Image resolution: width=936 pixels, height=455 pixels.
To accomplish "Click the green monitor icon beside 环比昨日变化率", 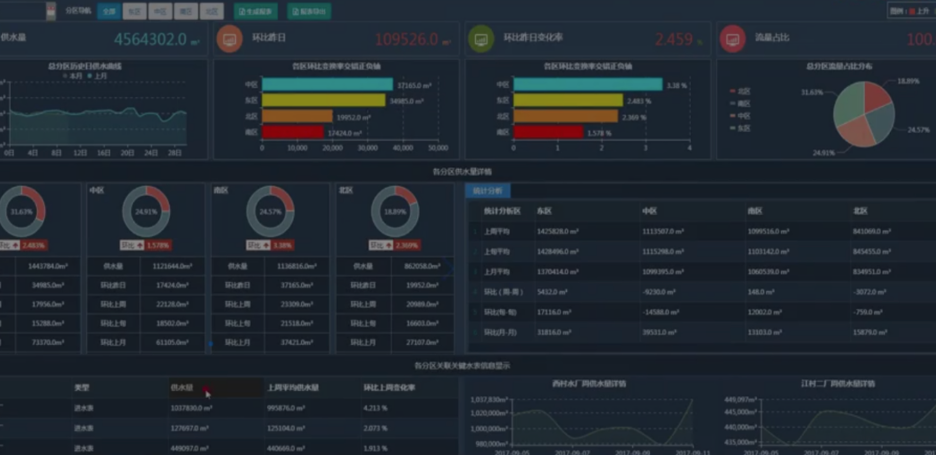I will (x=482, y=40).
